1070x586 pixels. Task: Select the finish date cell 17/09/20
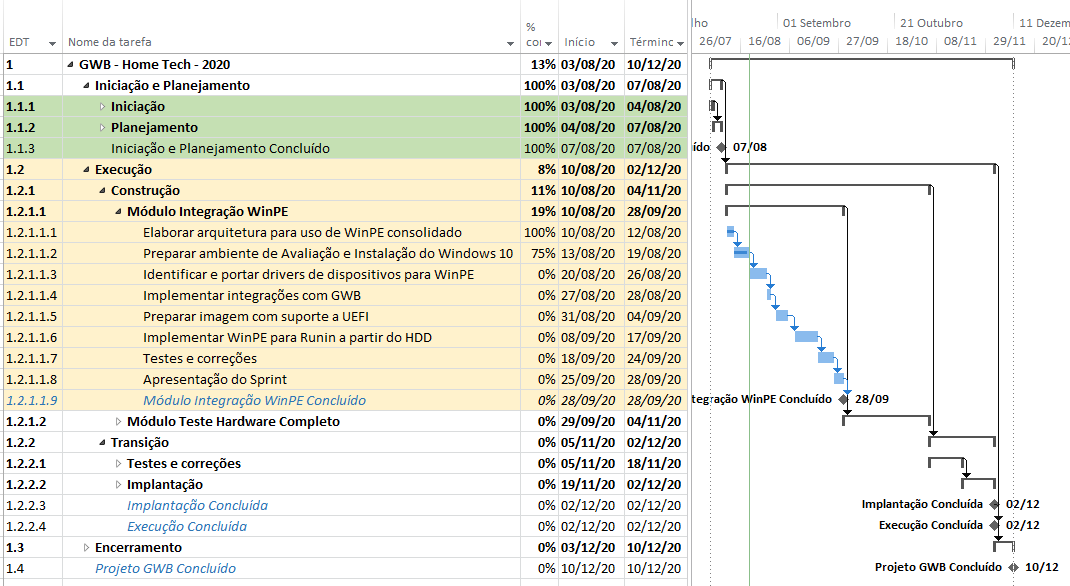pos(656,338)
